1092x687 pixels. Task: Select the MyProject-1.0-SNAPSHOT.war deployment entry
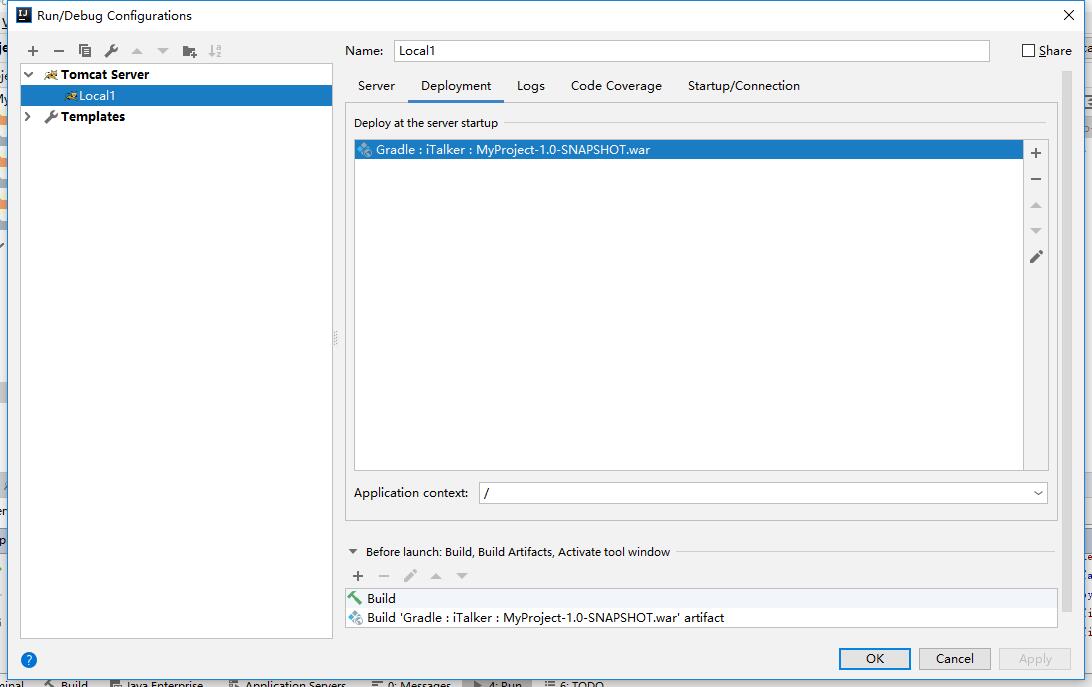pos(688,150)
